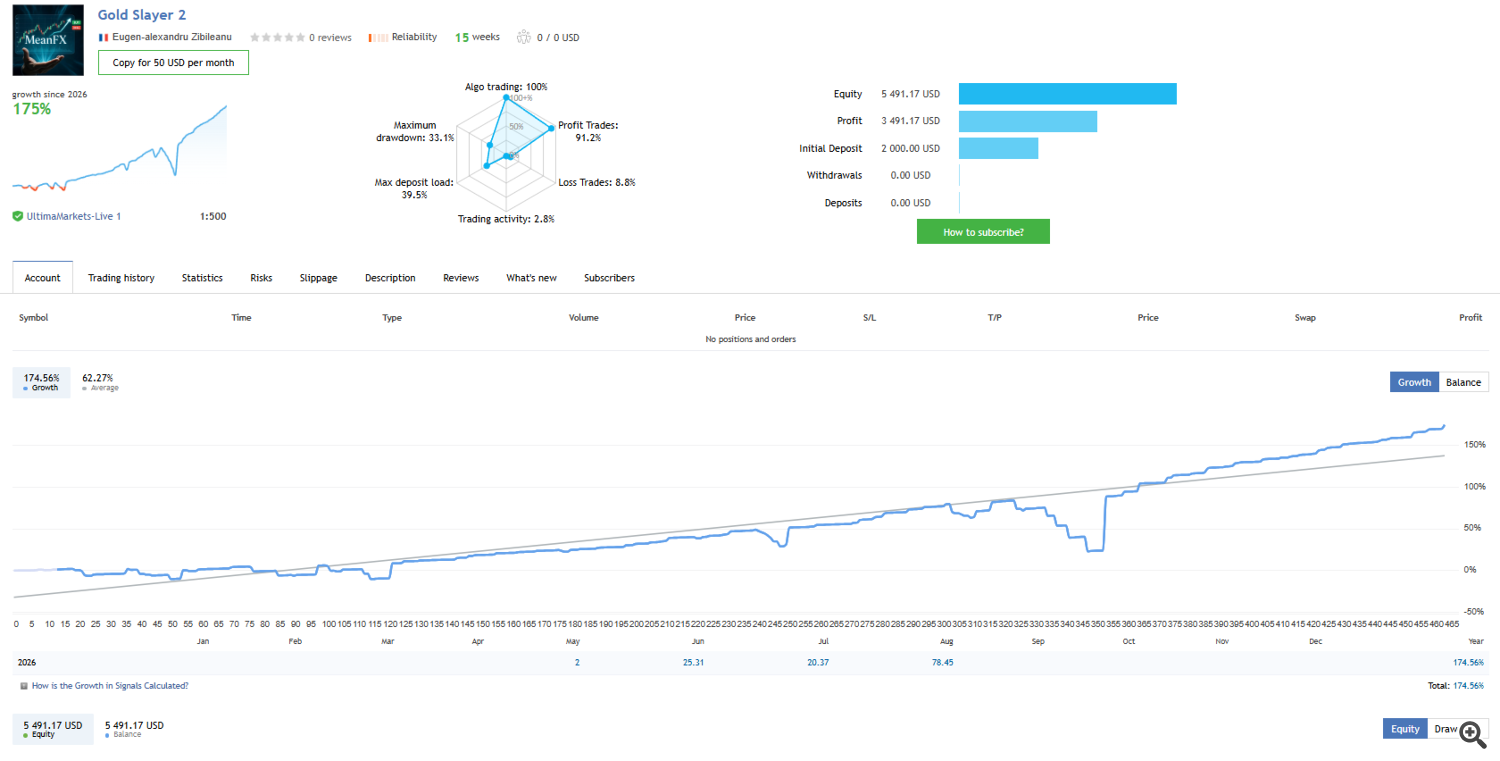
Task: Click the French flag icon beside author
Action: (x=103, y=37)
